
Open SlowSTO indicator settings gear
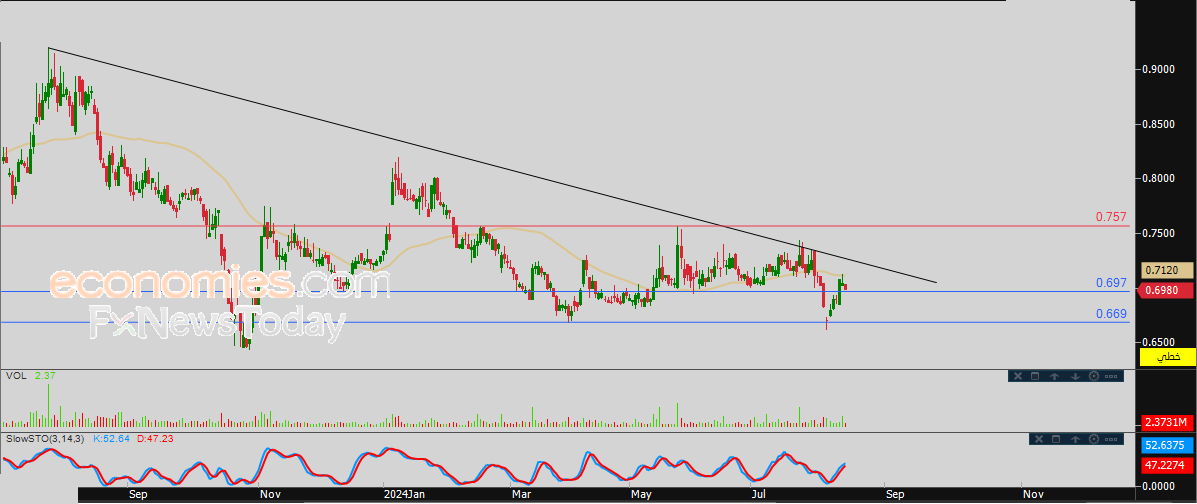click(x=1093, y=439)
